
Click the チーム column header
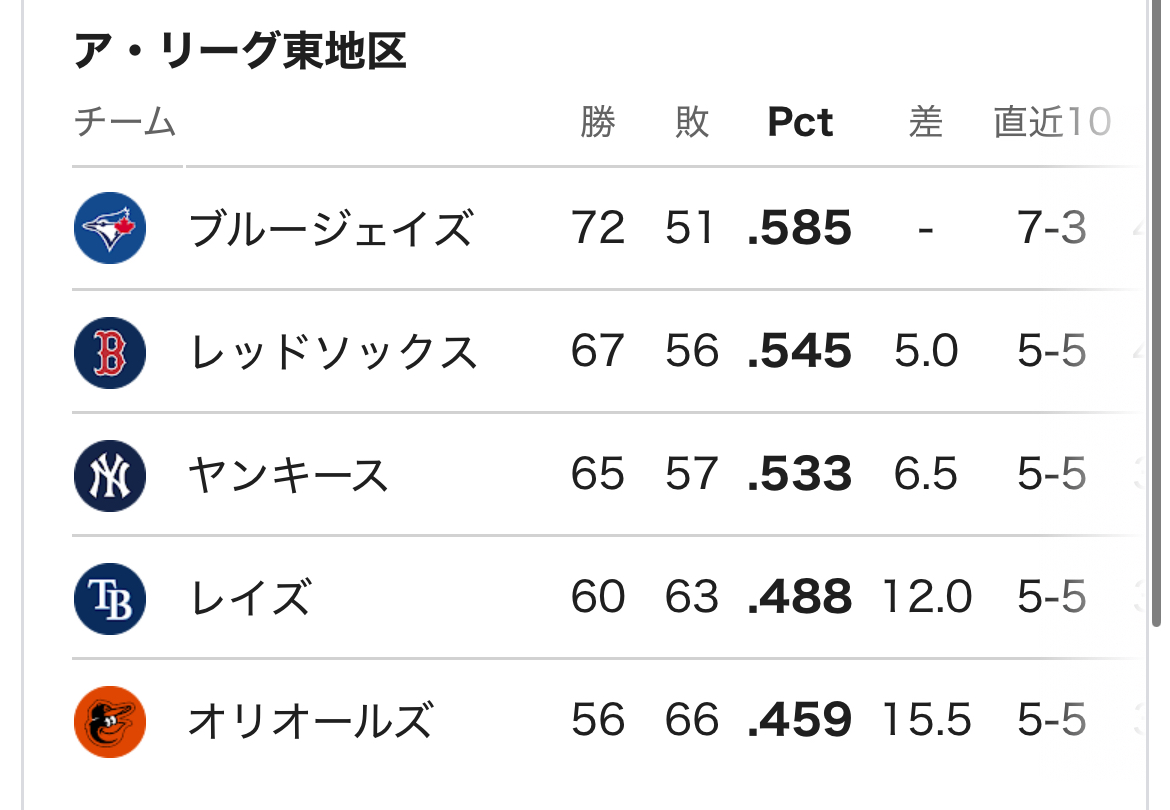click(125, 123)
